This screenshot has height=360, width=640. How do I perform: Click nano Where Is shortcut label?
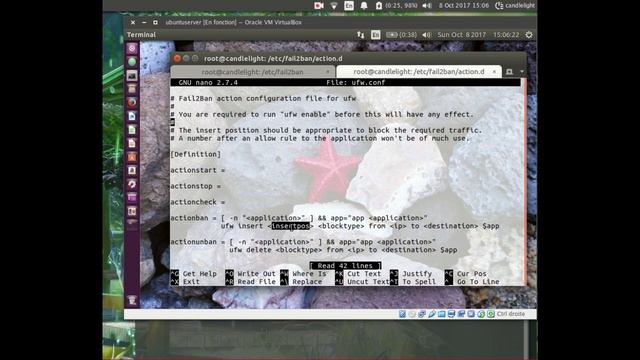pyautogui.click(x=309, y=274)
